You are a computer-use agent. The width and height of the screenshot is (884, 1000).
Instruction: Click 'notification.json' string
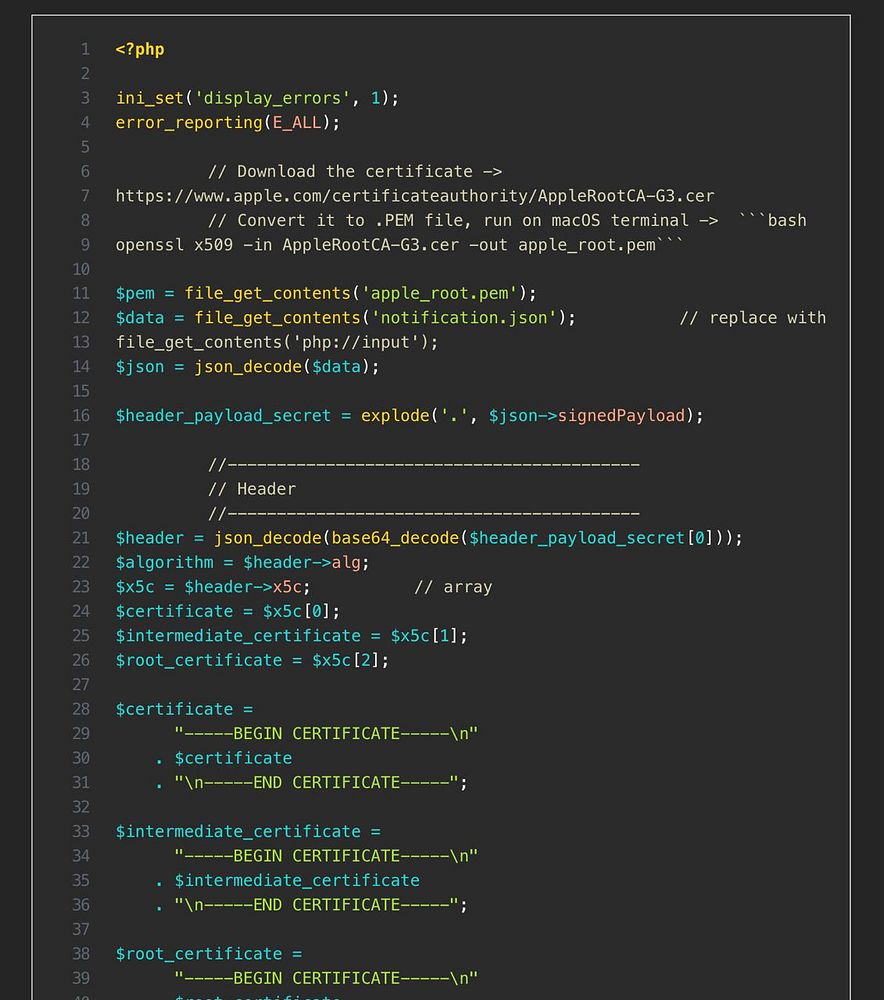point(464,318)
